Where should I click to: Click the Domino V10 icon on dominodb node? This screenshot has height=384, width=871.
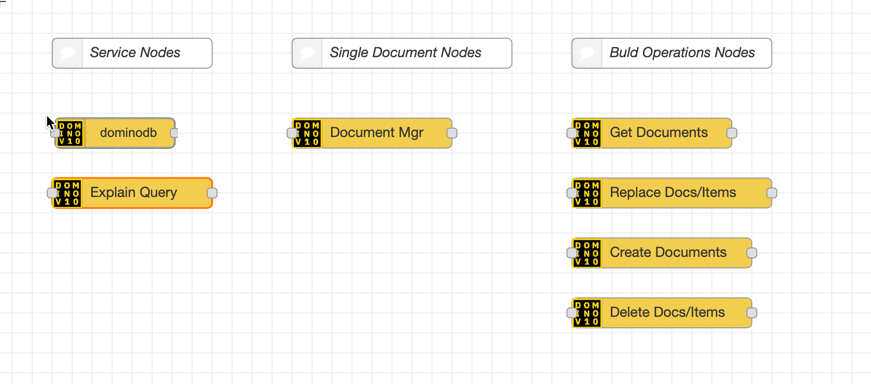point(70,133)
